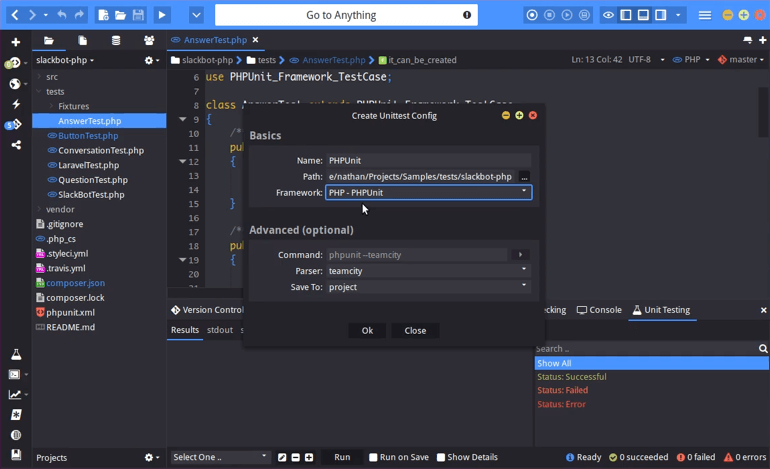Viewport: 770px width, 469px height.
Task: Open the Parser teamcity dropdown
Action: (429, 271)
